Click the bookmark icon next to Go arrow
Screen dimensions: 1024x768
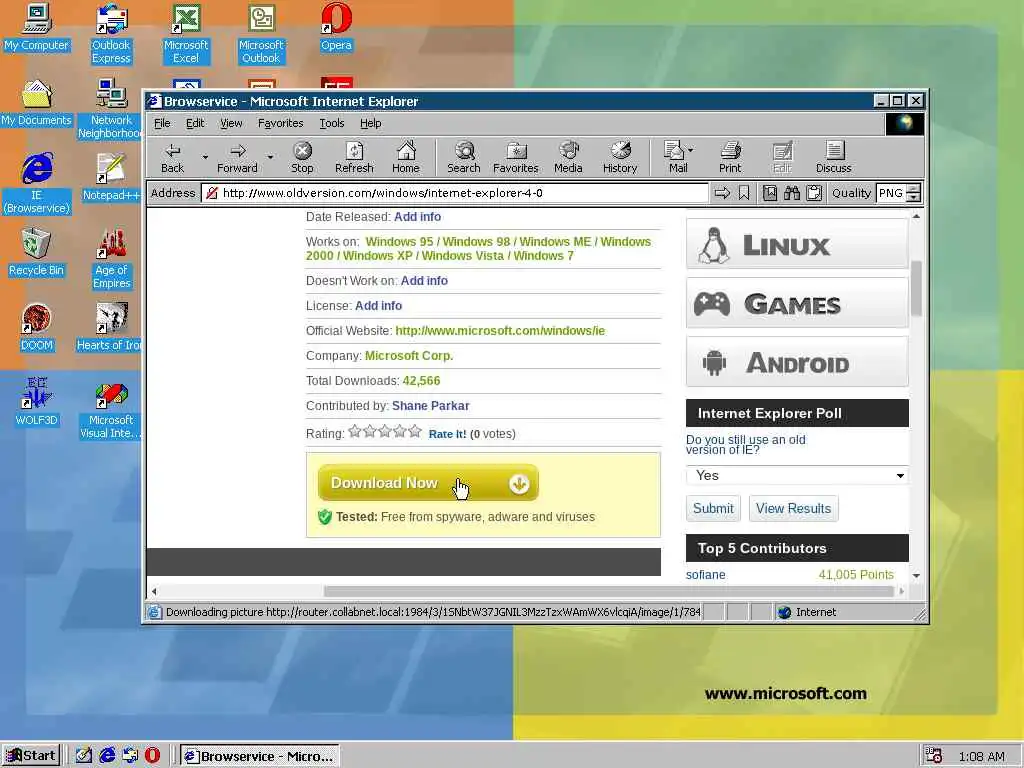pyautogui.click(x=744, y=193)
